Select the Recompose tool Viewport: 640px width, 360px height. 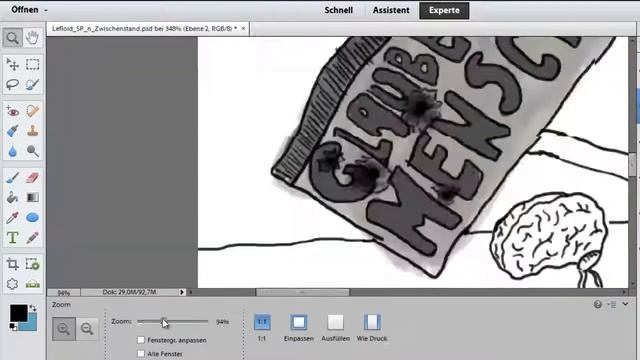coord(32,264)
